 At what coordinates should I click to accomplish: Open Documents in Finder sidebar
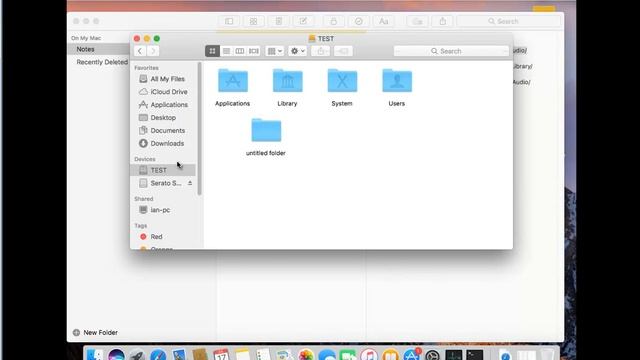pos(163,131)
